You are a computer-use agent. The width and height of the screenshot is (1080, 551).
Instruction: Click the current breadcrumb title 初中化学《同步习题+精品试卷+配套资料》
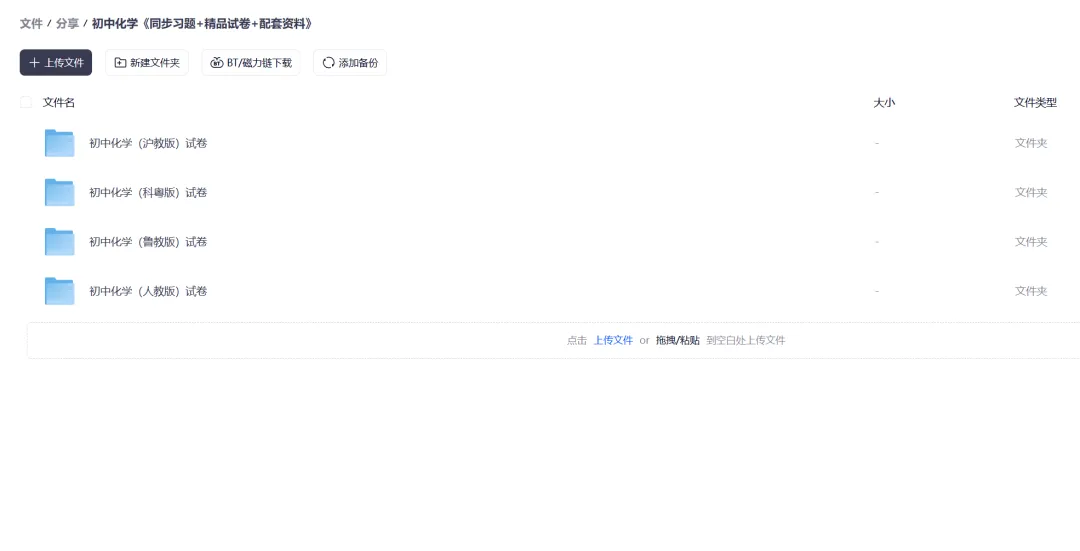pos(202,23)
